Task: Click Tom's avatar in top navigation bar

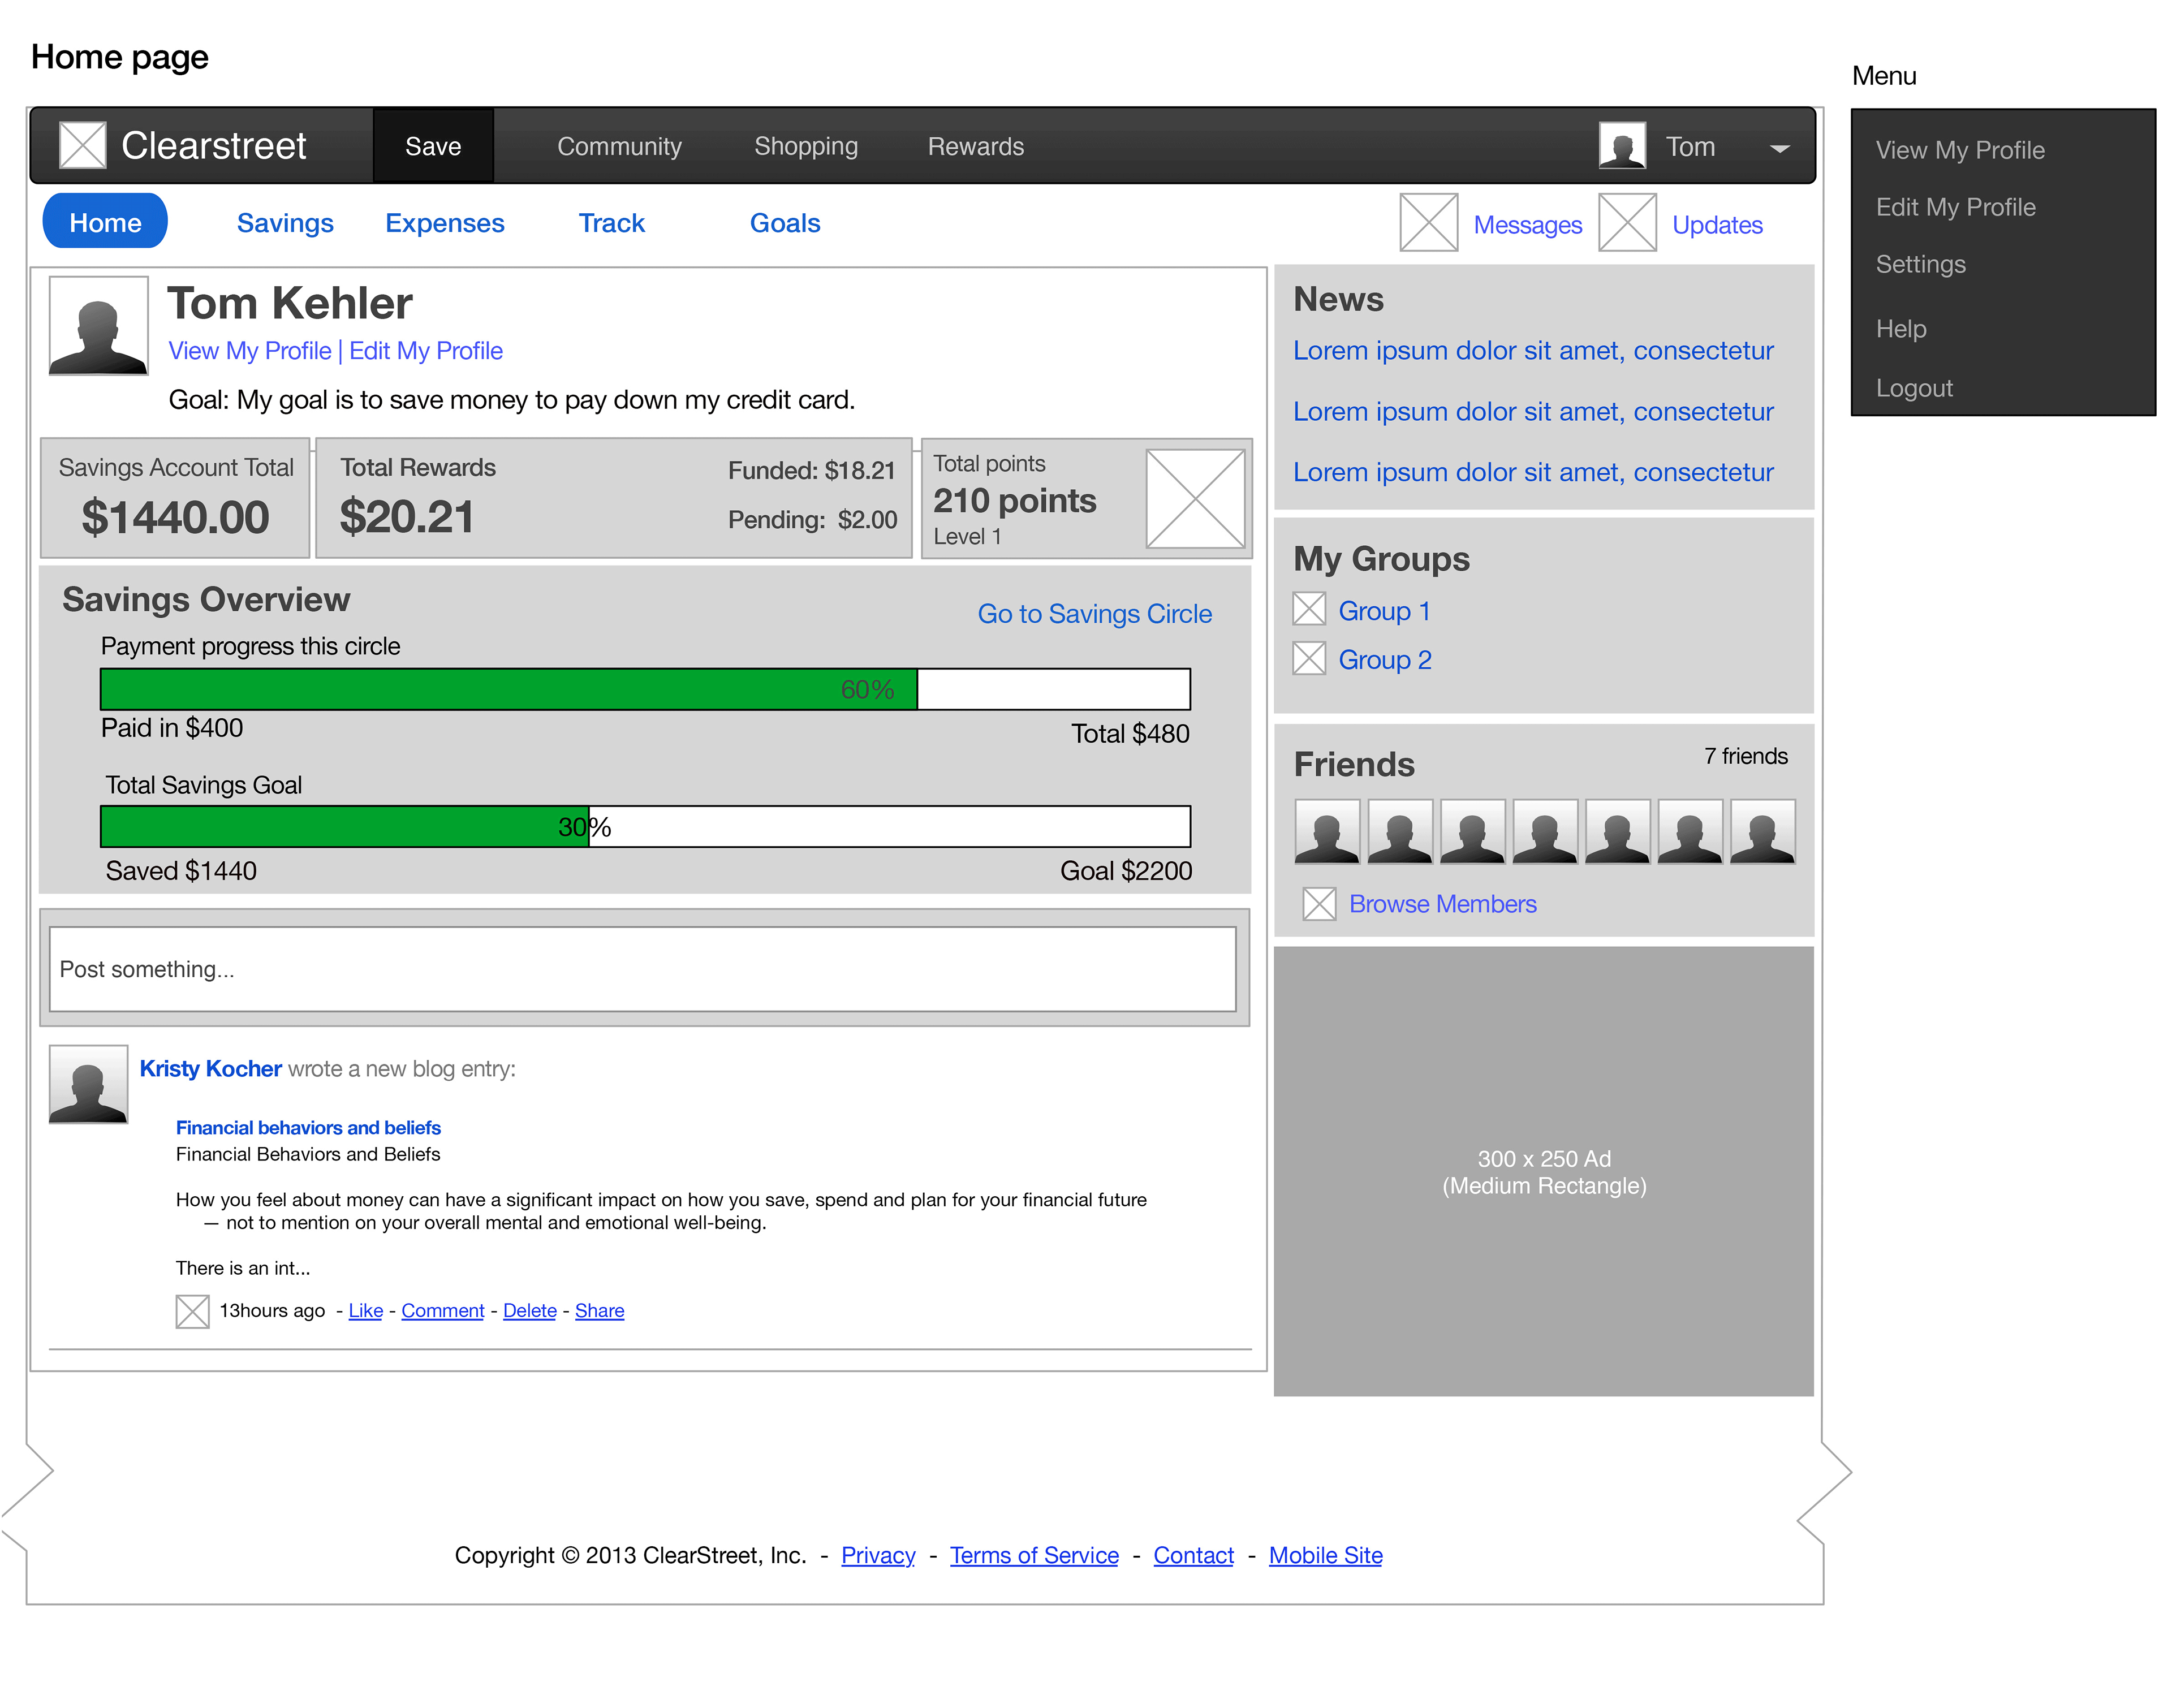Action: [1622, 146]
